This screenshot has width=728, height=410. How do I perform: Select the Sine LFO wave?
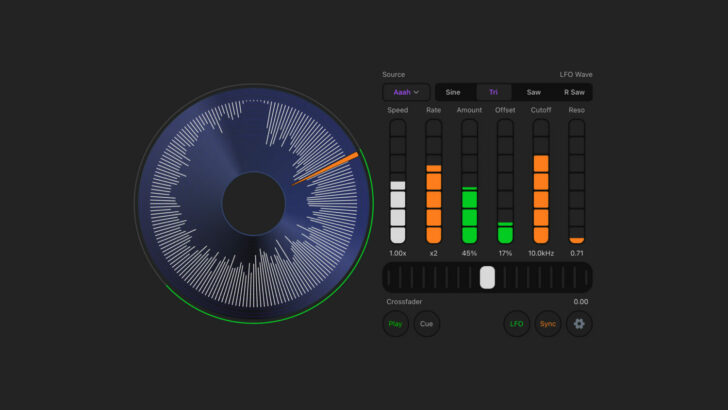[x=453, y=92]
